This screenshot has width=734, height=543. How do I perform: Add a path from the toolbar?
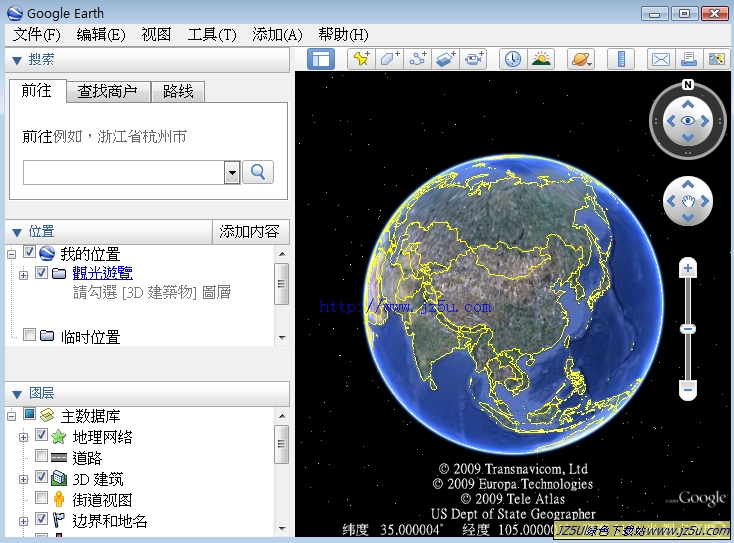point(418,59)
